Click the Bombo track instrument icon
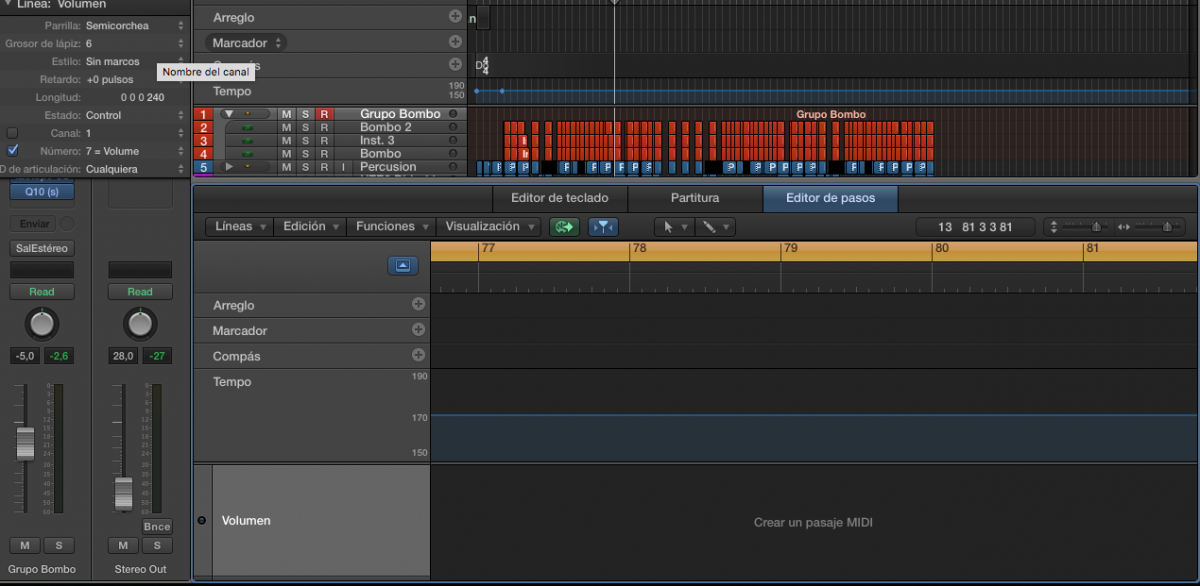The image size is (1200, 586). pos(246,154)
